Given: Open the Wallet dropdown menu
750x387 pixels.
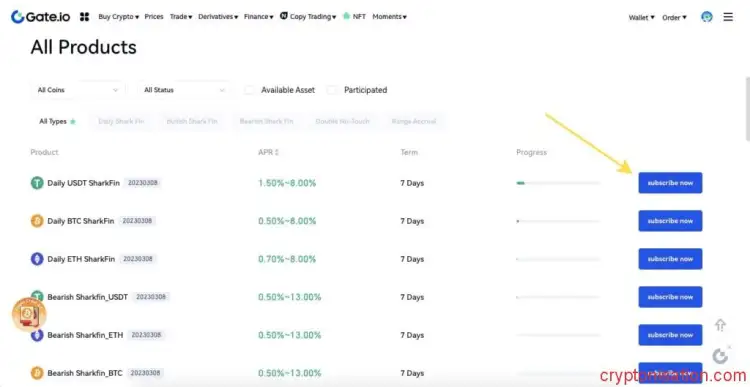Looking at the screenshot, I should [x=641, y=17].
